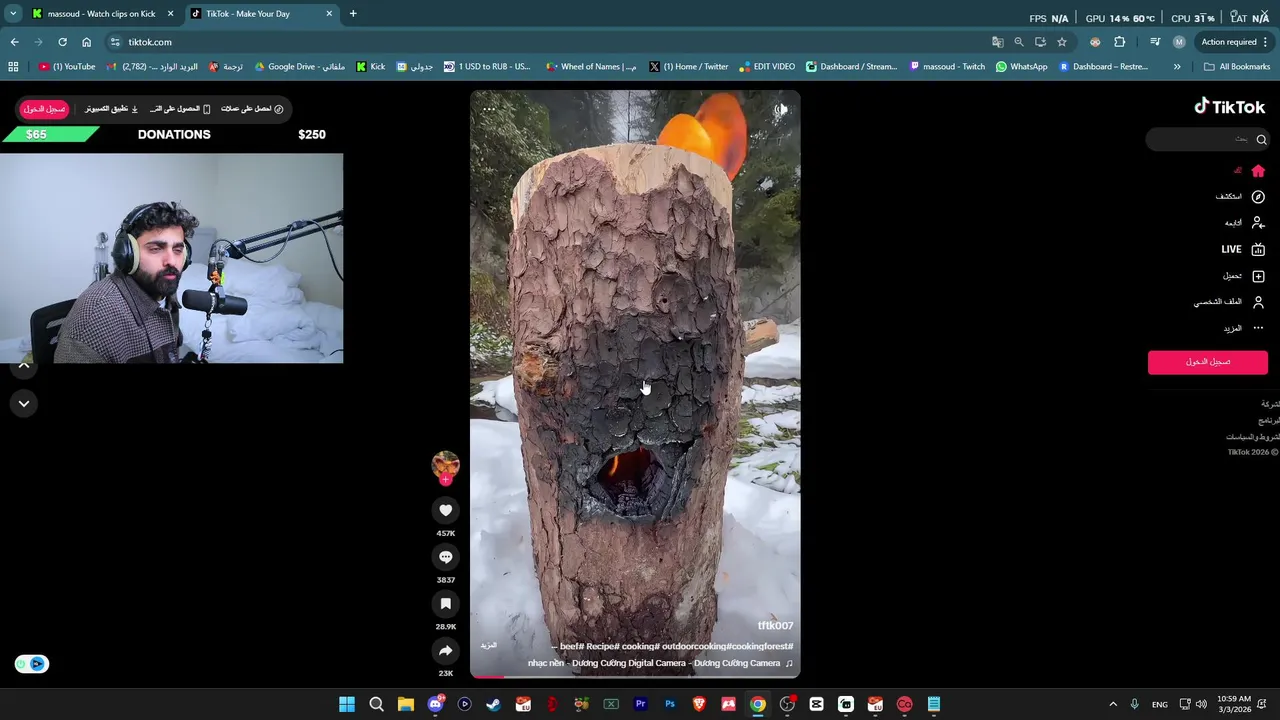Open the taskbar clock and date
1280x720 pixels.
(x=1235, y=704)
